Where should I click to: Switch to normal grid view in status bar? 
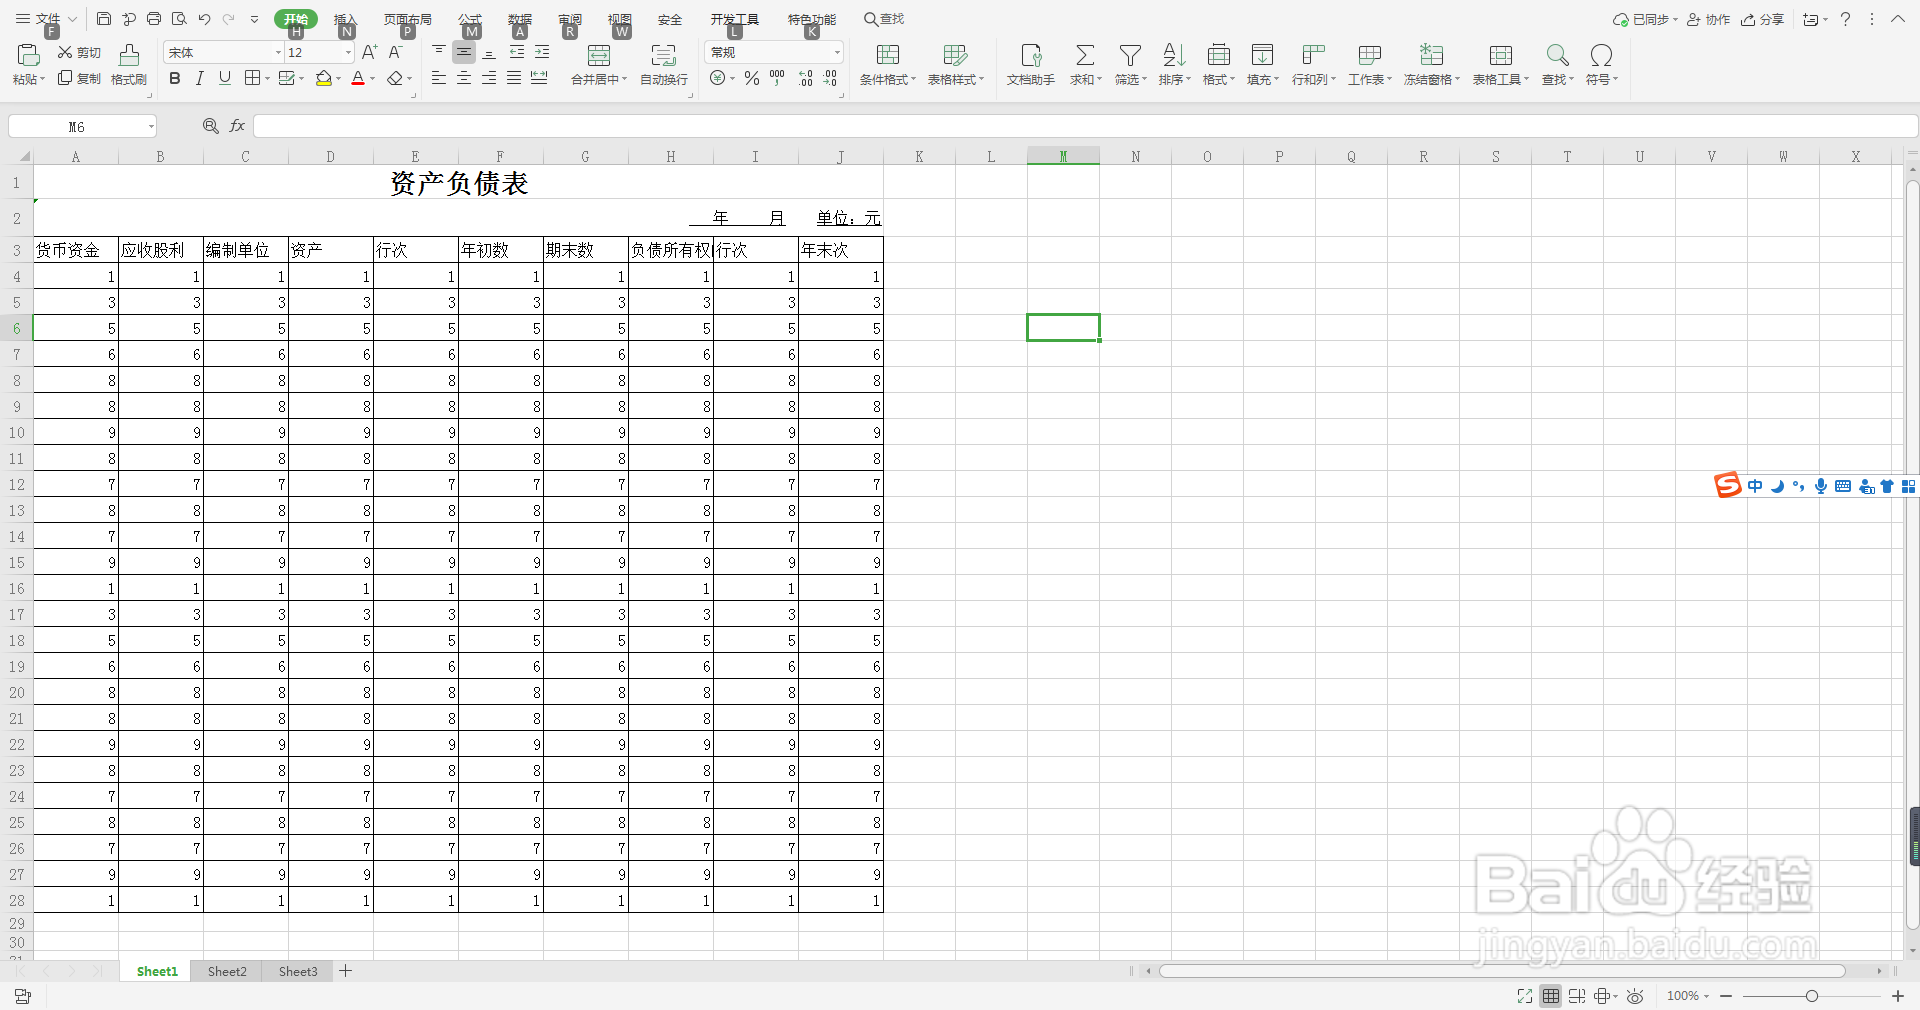click(x=1550, y=996)
